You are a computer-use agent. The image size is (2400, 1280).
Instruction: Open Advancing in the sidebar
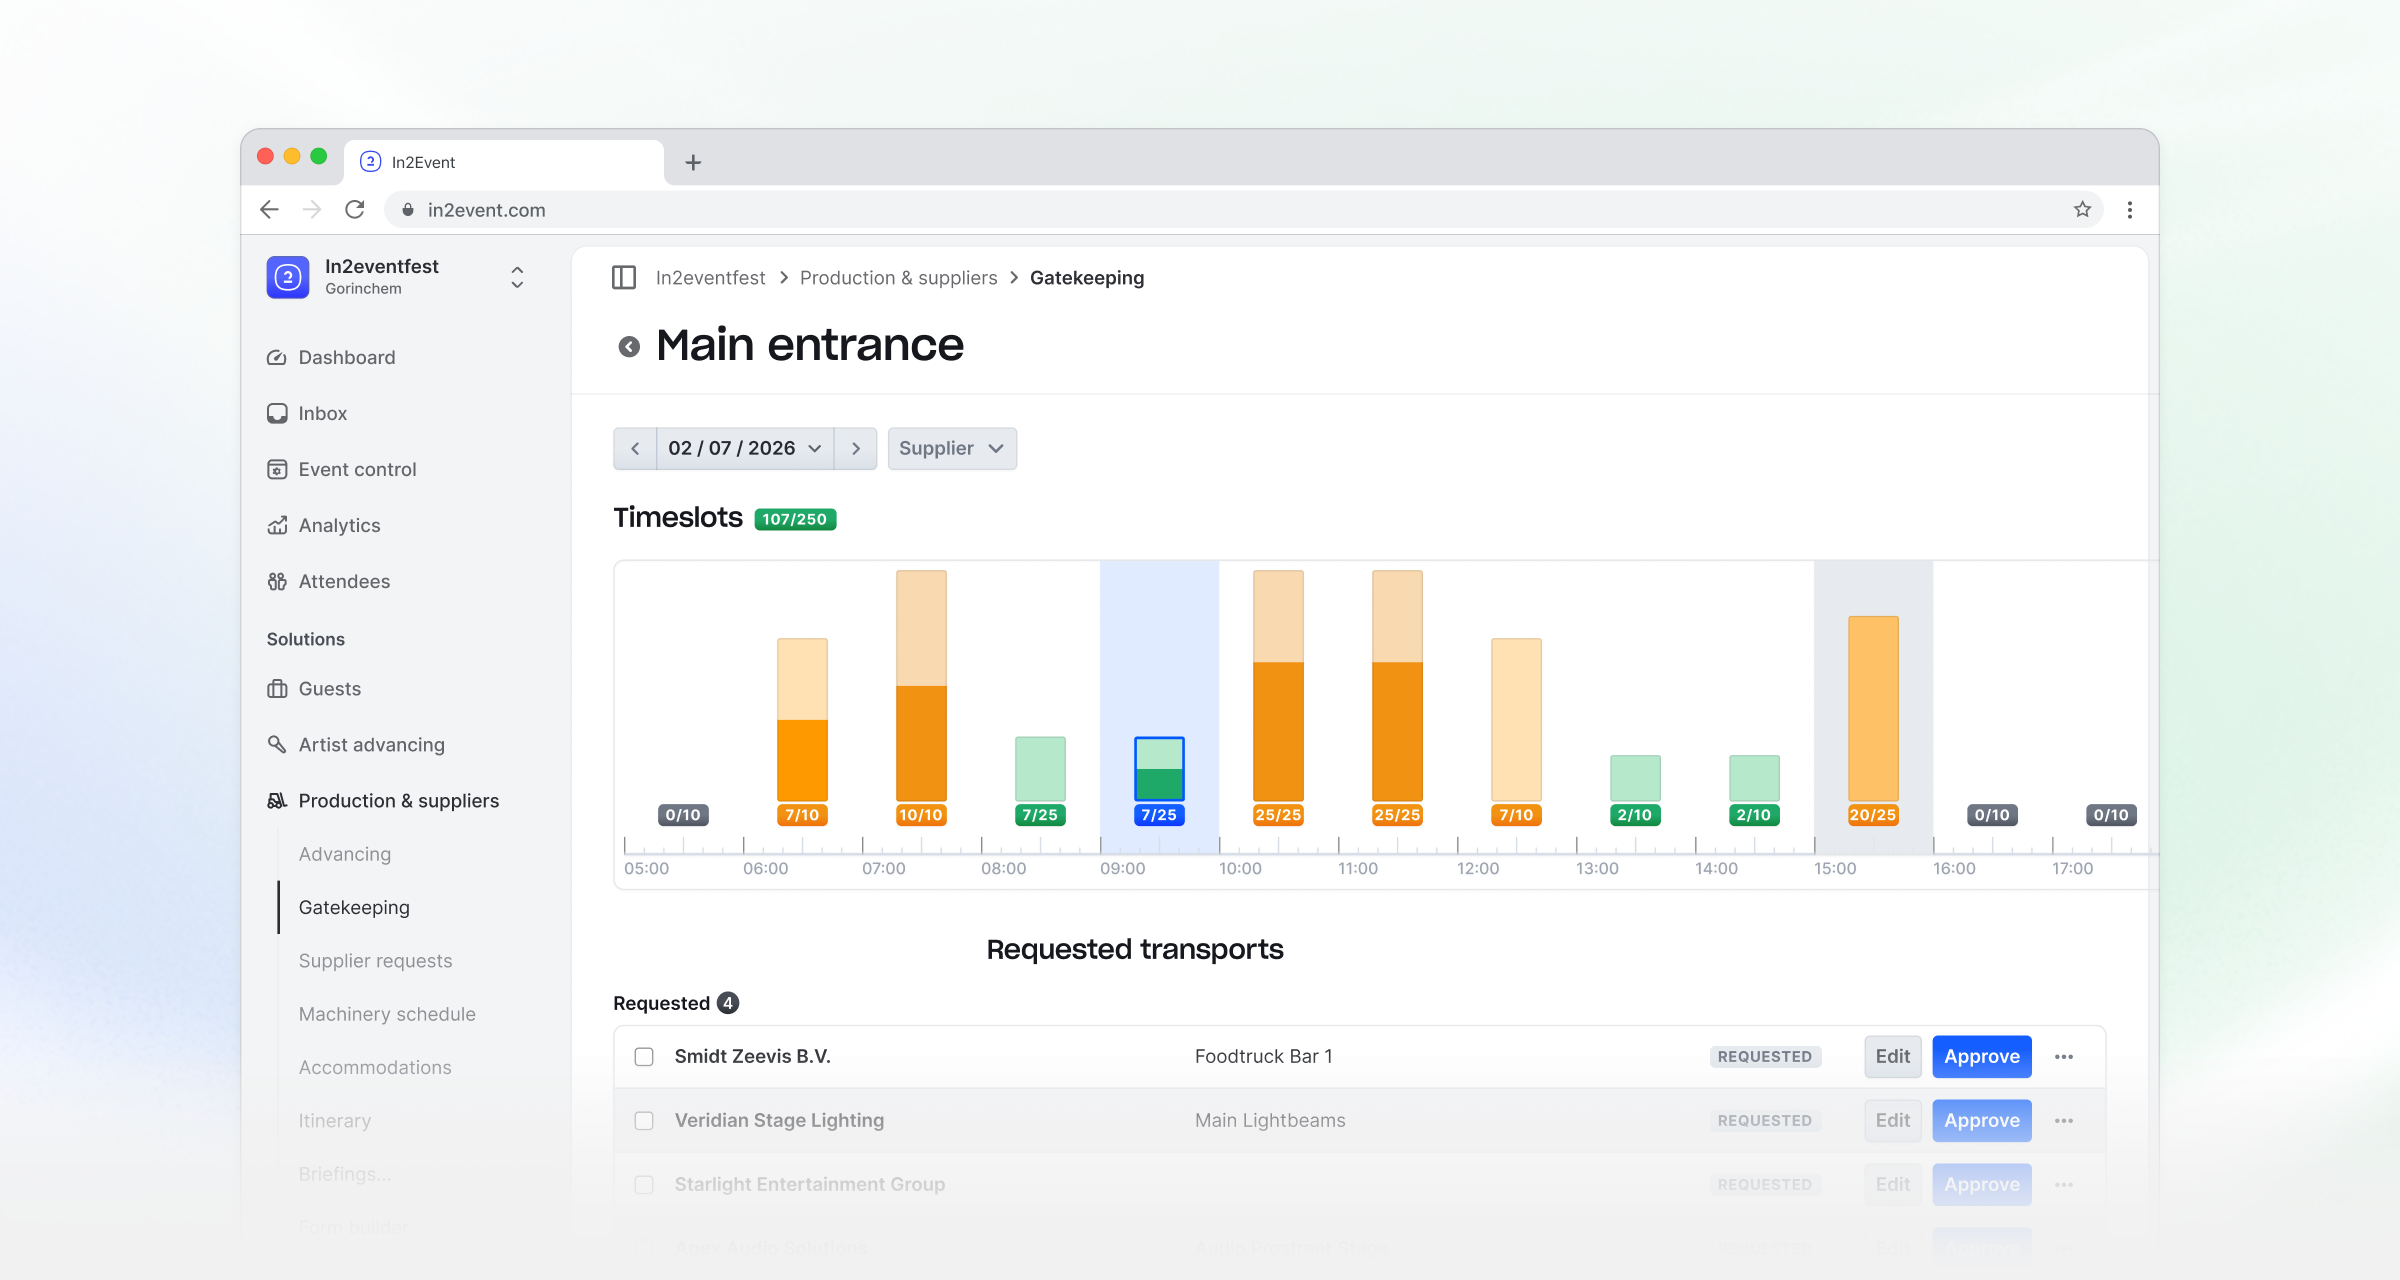pos(345,854)
